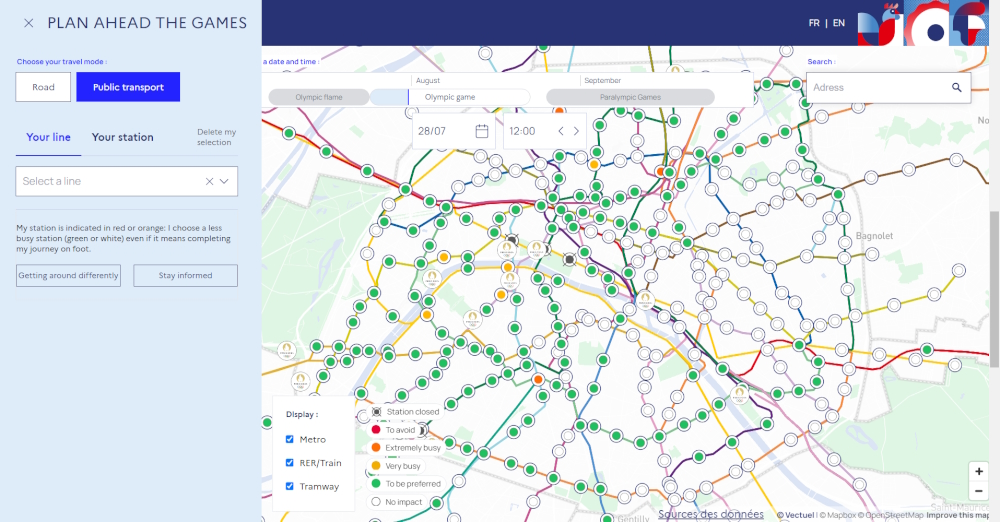Click No impact legend entry
Screen dimensions: 1000x522
coord(397,502)
